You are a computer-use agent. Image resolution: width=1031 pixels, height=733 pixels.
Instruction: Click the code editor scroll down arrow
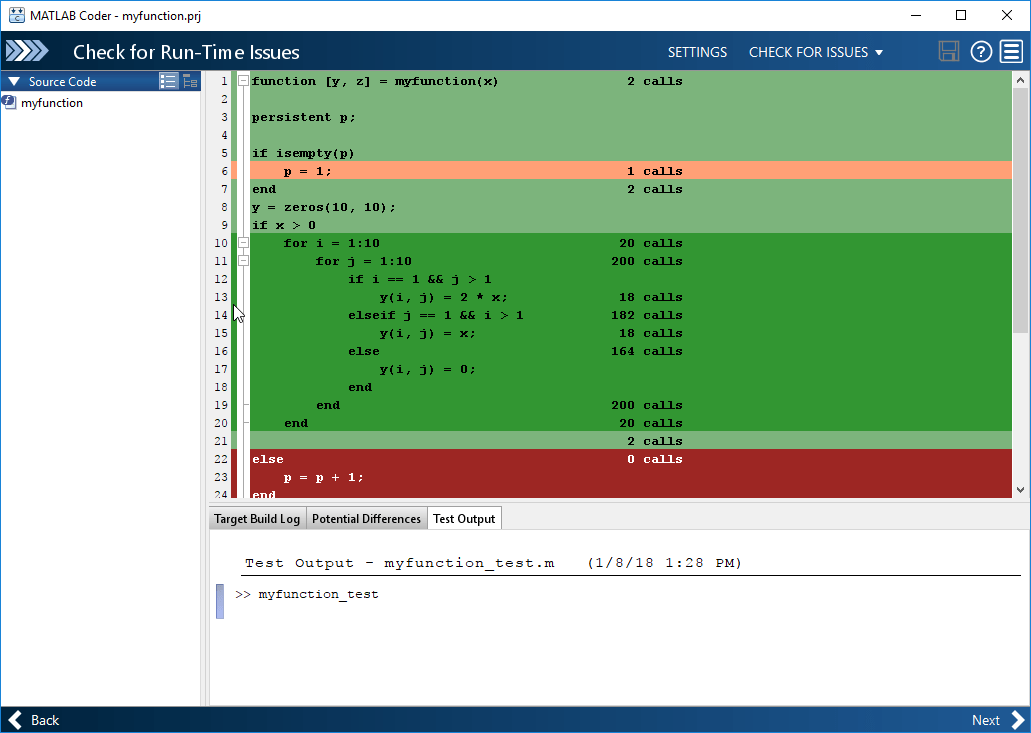coord(1020,490)
